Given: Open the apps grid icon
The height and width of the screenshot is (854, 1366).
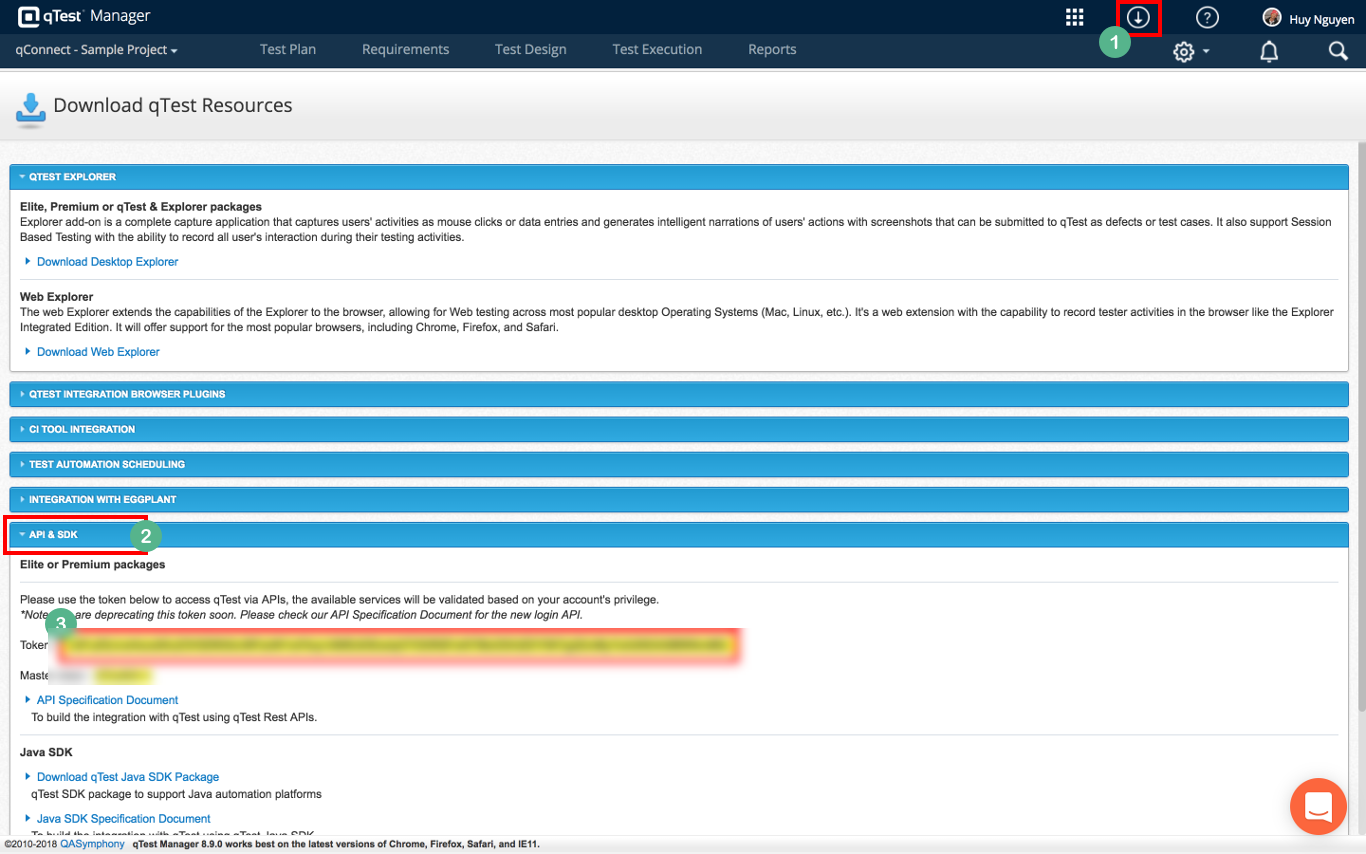Looking at the screenshot, I should click(x=1074, y=16).
